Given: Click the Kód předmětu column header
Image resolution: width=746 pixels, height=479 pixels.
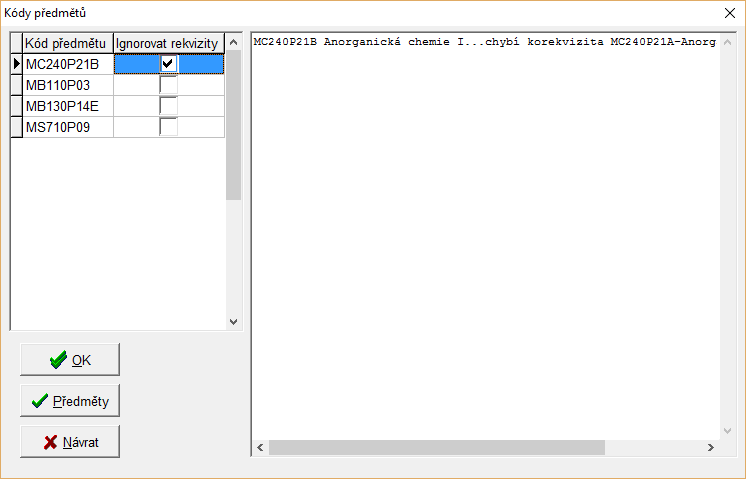Looking at the screenshot, I should tap(67, 43).
